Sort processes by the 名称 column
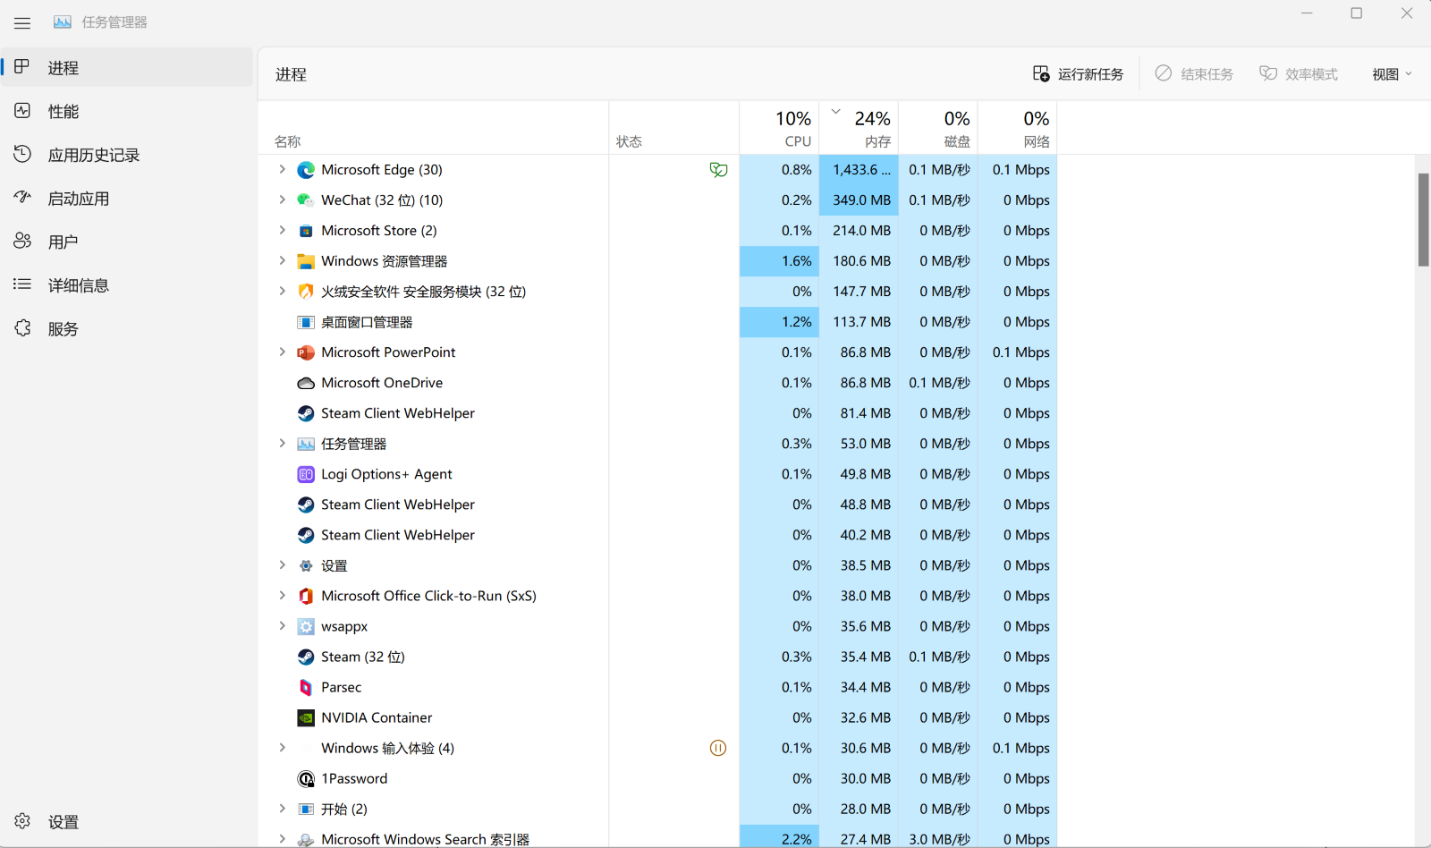This screenshot has width=1431, height=848. tap(434, 128)
